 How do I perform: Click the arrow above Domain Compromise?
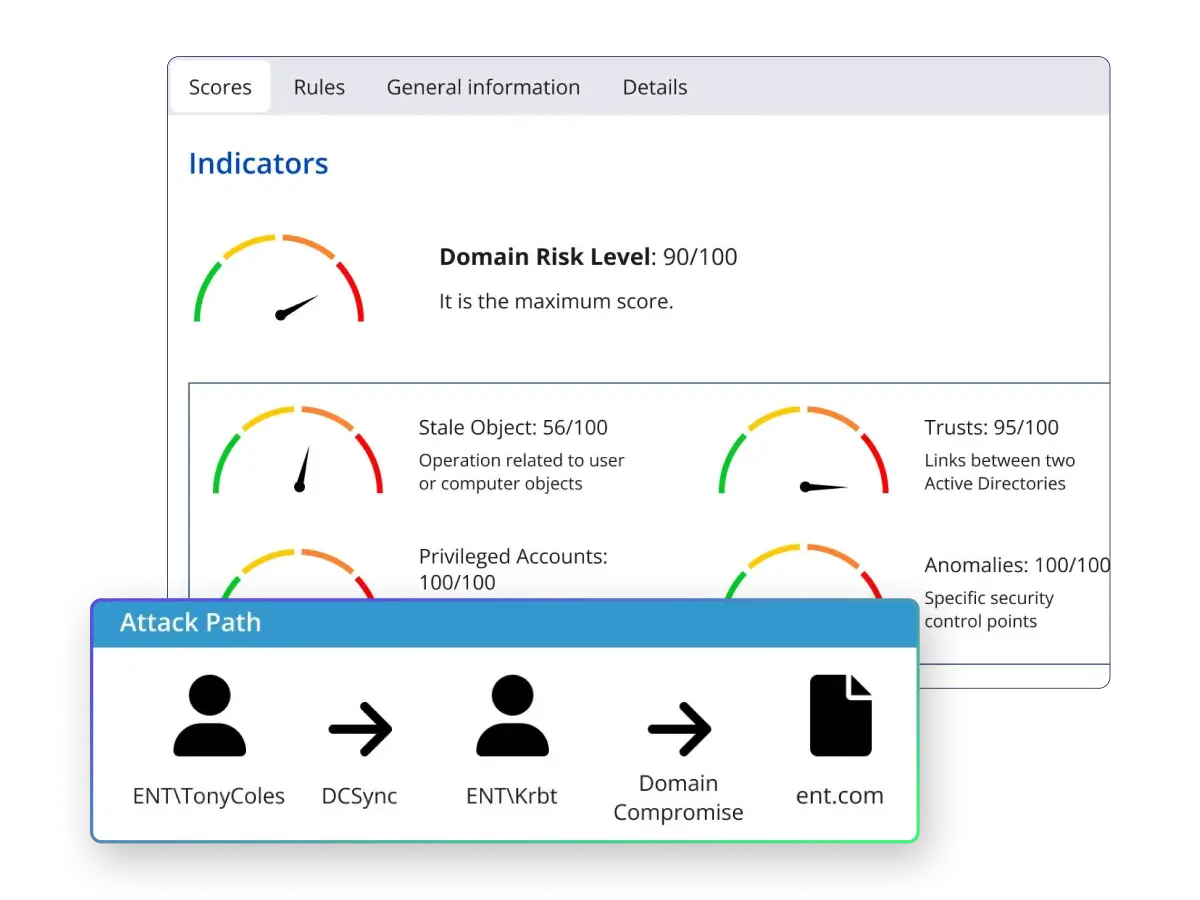(x=679, y=728)
